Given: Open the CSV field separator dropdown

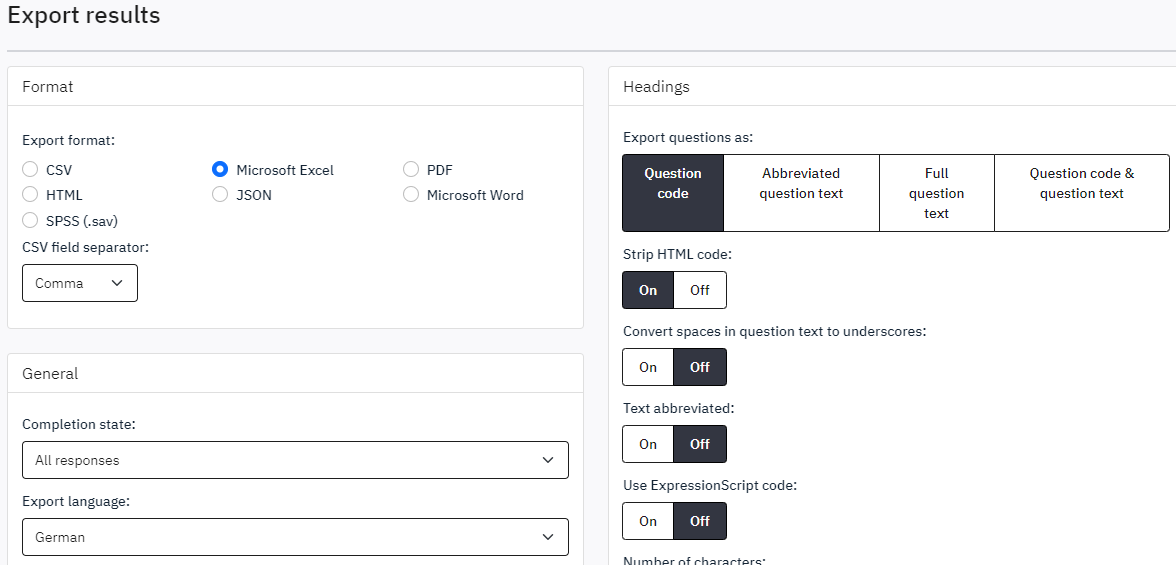Looking at the screenshot, I should pyautogui.click(x=80, y=283).
